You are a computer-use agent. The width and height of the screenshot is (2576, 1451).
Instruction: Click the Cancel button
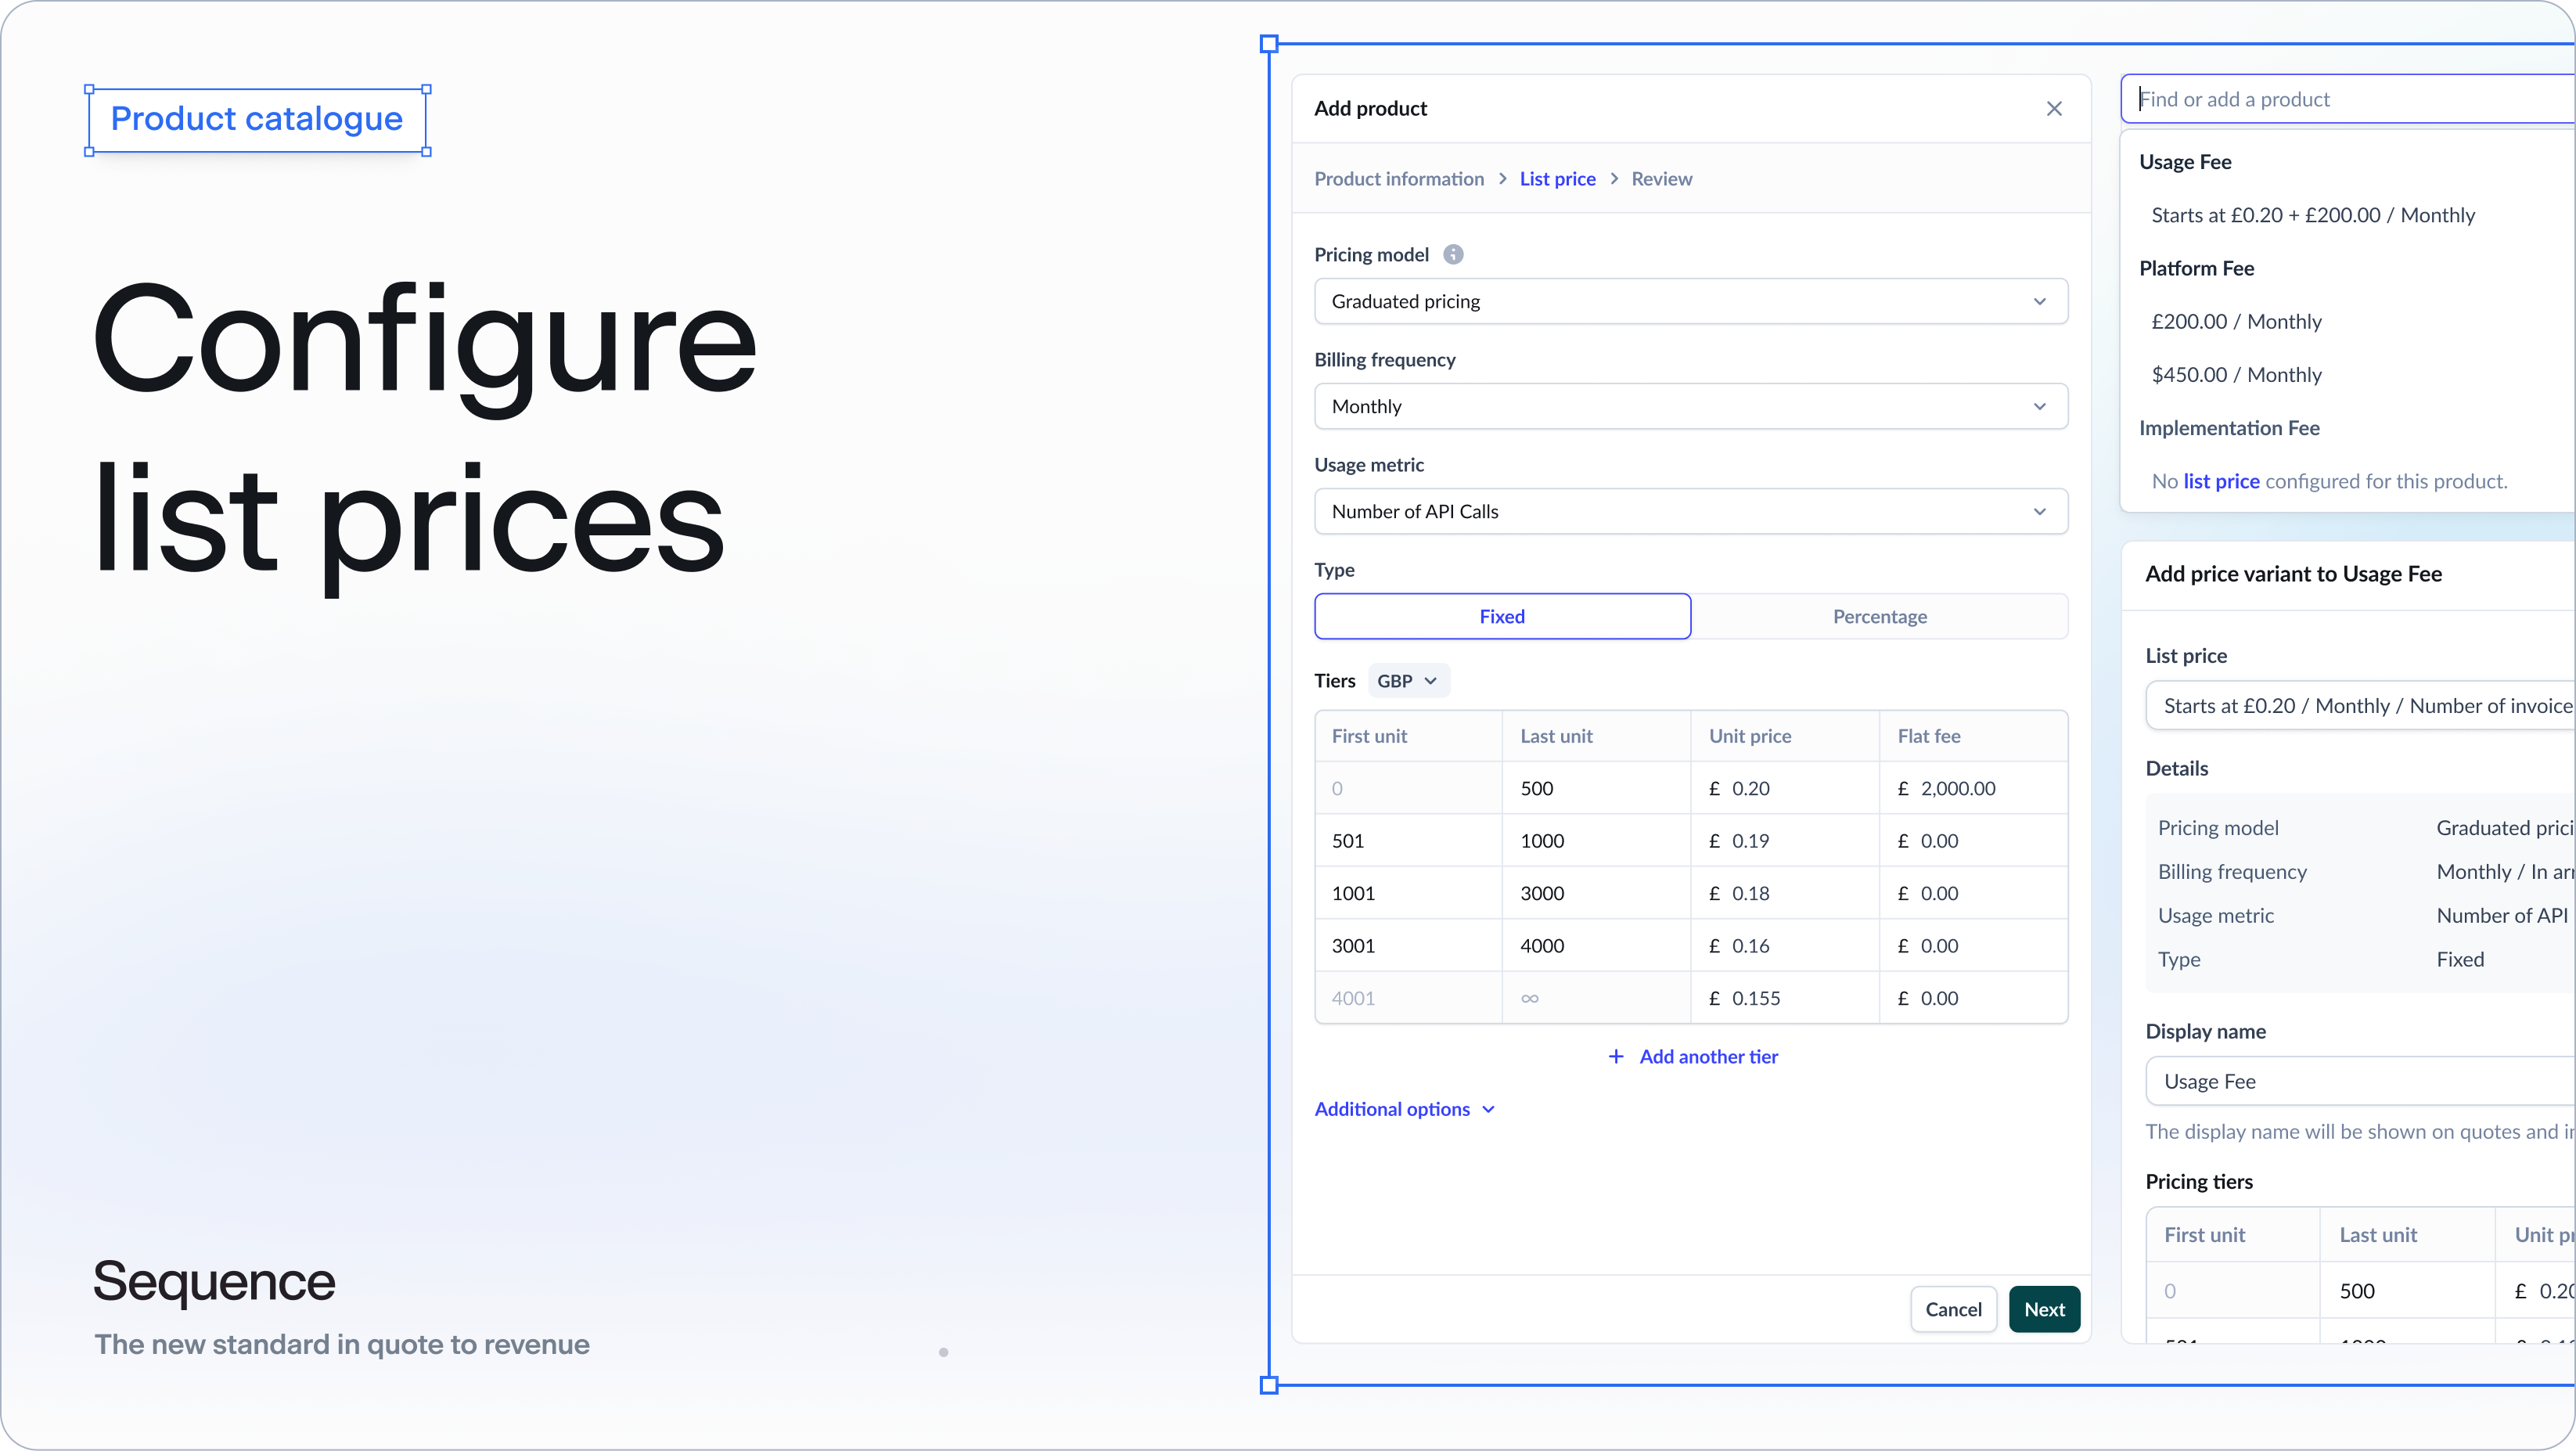coord(1952,1309)
